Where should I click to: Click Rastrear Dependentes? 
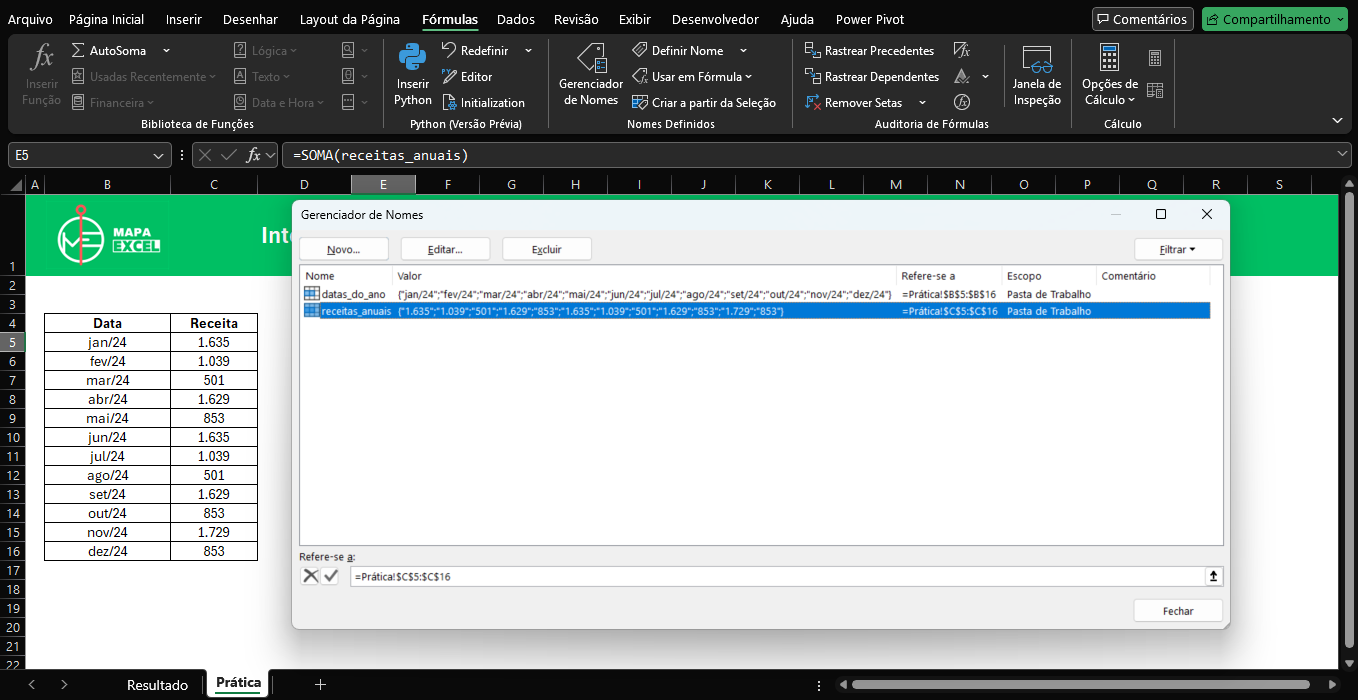coord(872,76)
